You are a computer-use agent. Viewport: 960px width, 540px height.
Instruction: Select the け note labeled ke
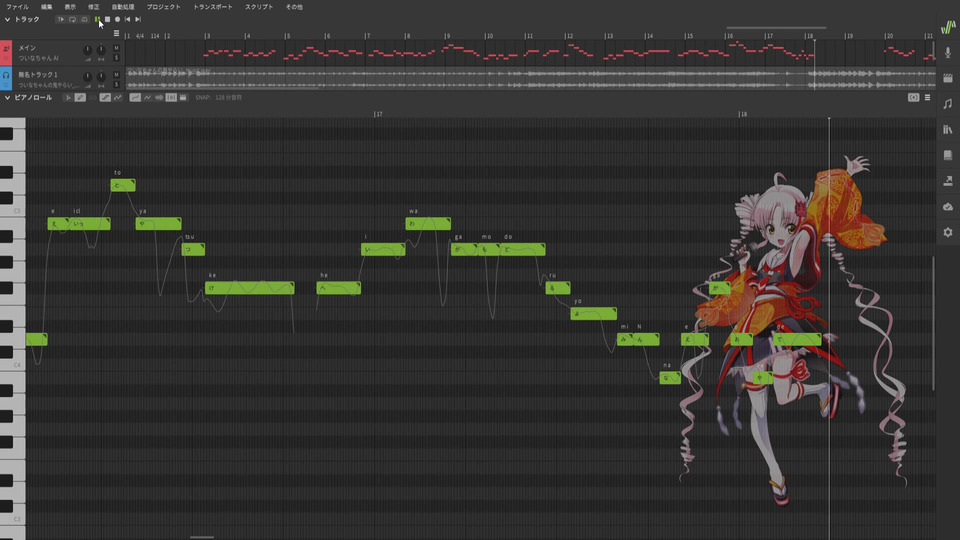pyautogui.click(x=250, y=288)
